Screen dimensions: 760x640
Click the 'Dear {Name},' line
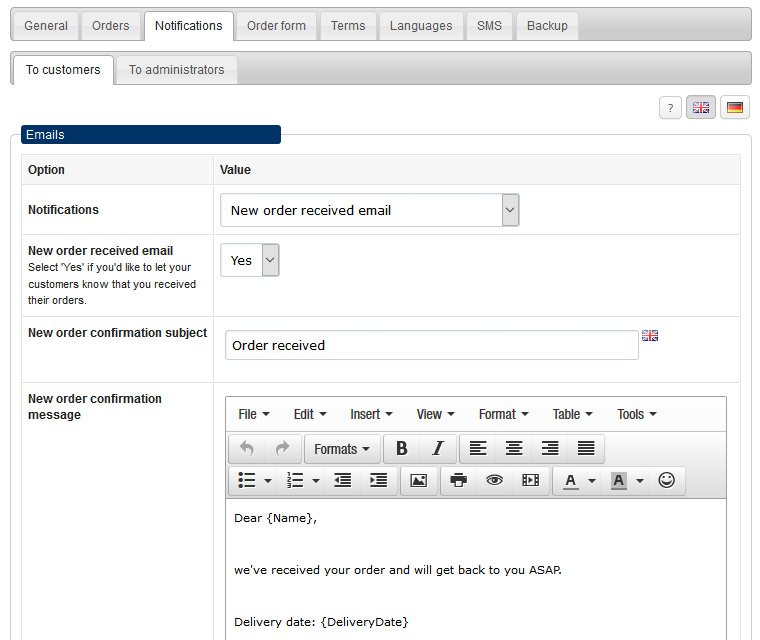pyautogui.click(x=275, y=518)
